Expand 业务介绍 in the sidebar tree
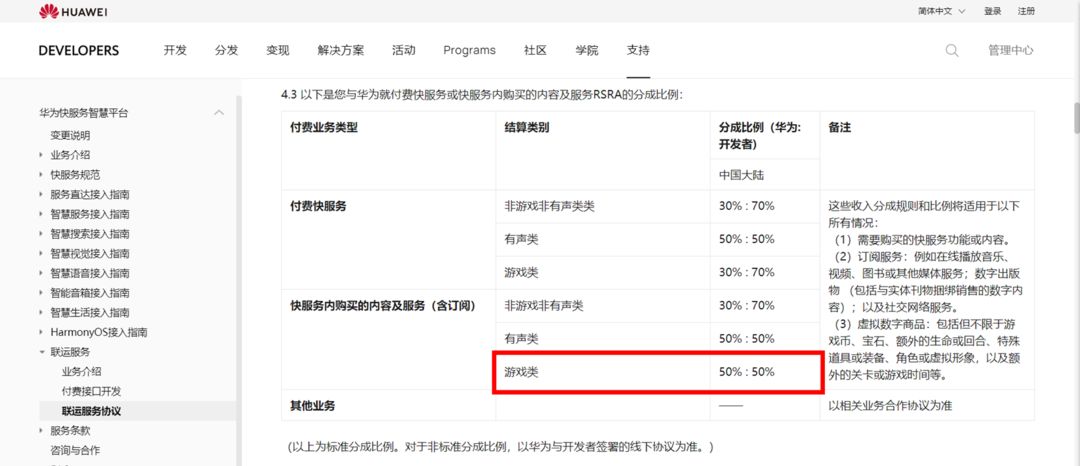1080x466 pixels. tap(41, 155)
